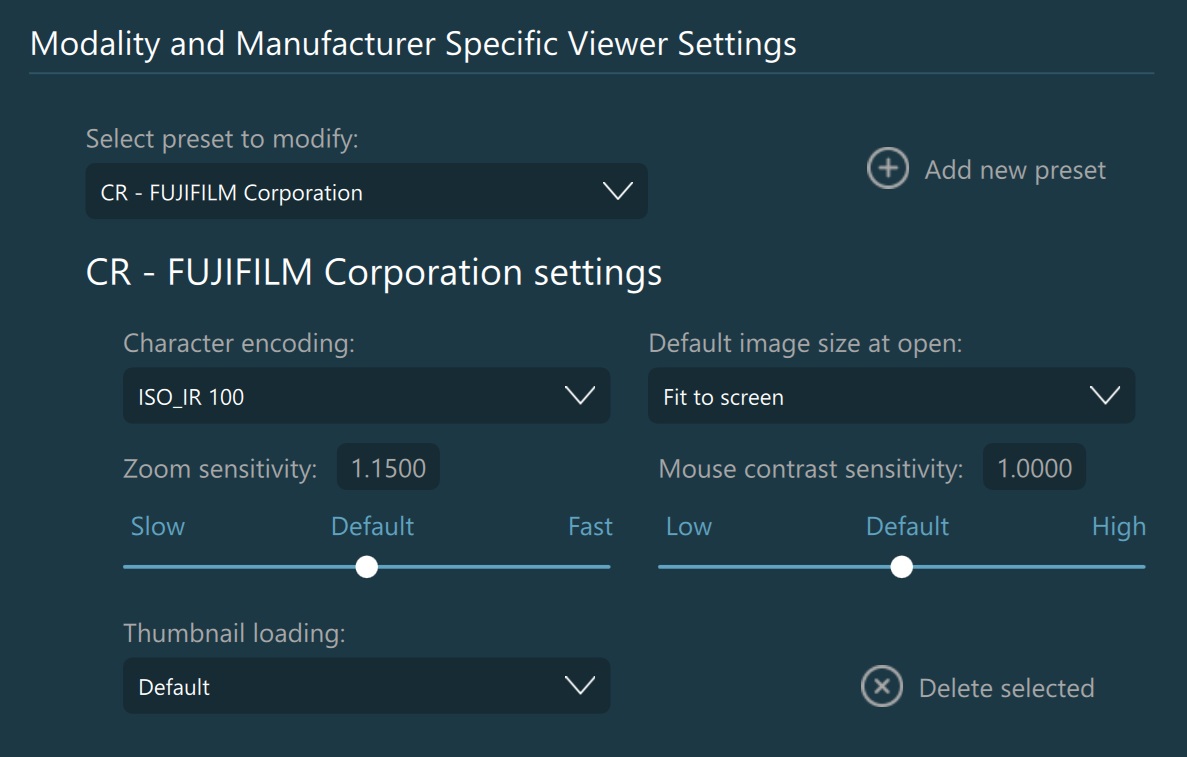Click the chevron arrow in Thumbnail loading box

(580, 686)
